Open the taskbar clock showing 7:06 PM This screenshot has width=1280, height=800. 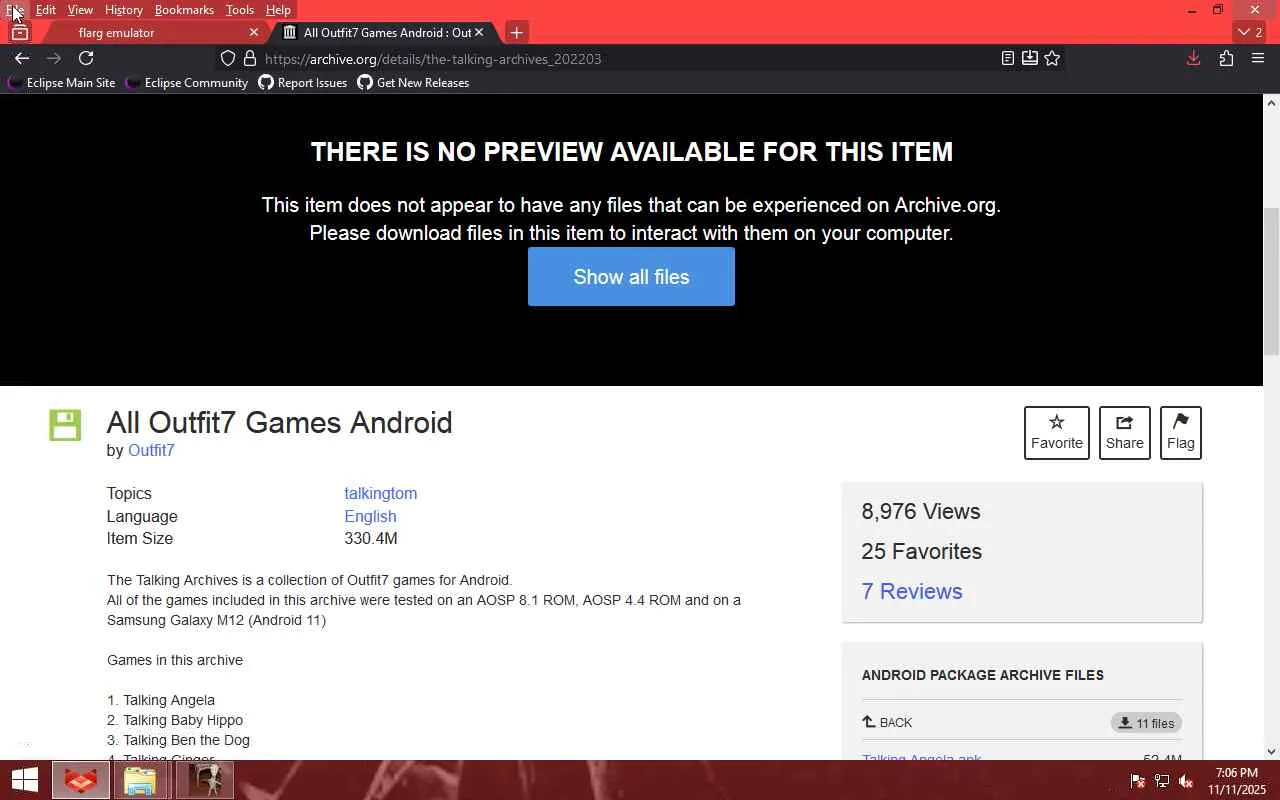click(x=1237, y=781)
